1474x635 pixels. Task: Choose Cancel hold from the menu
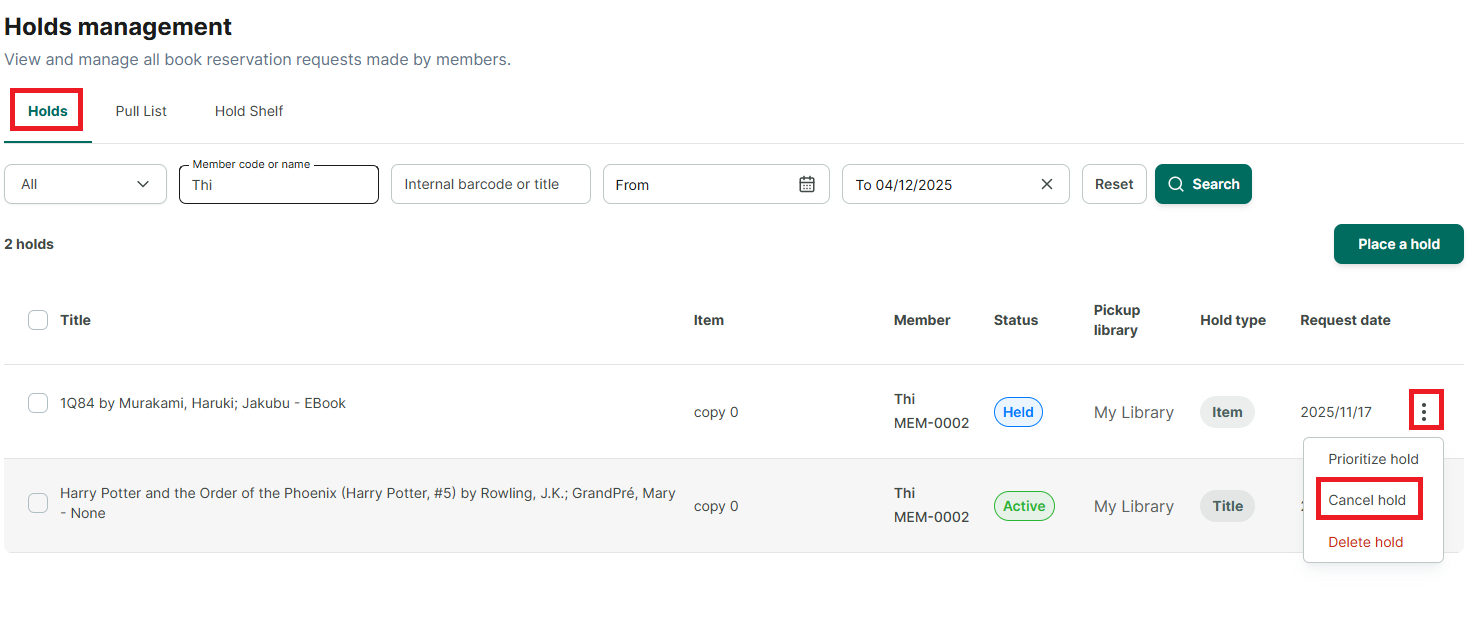click(1367, 500)
